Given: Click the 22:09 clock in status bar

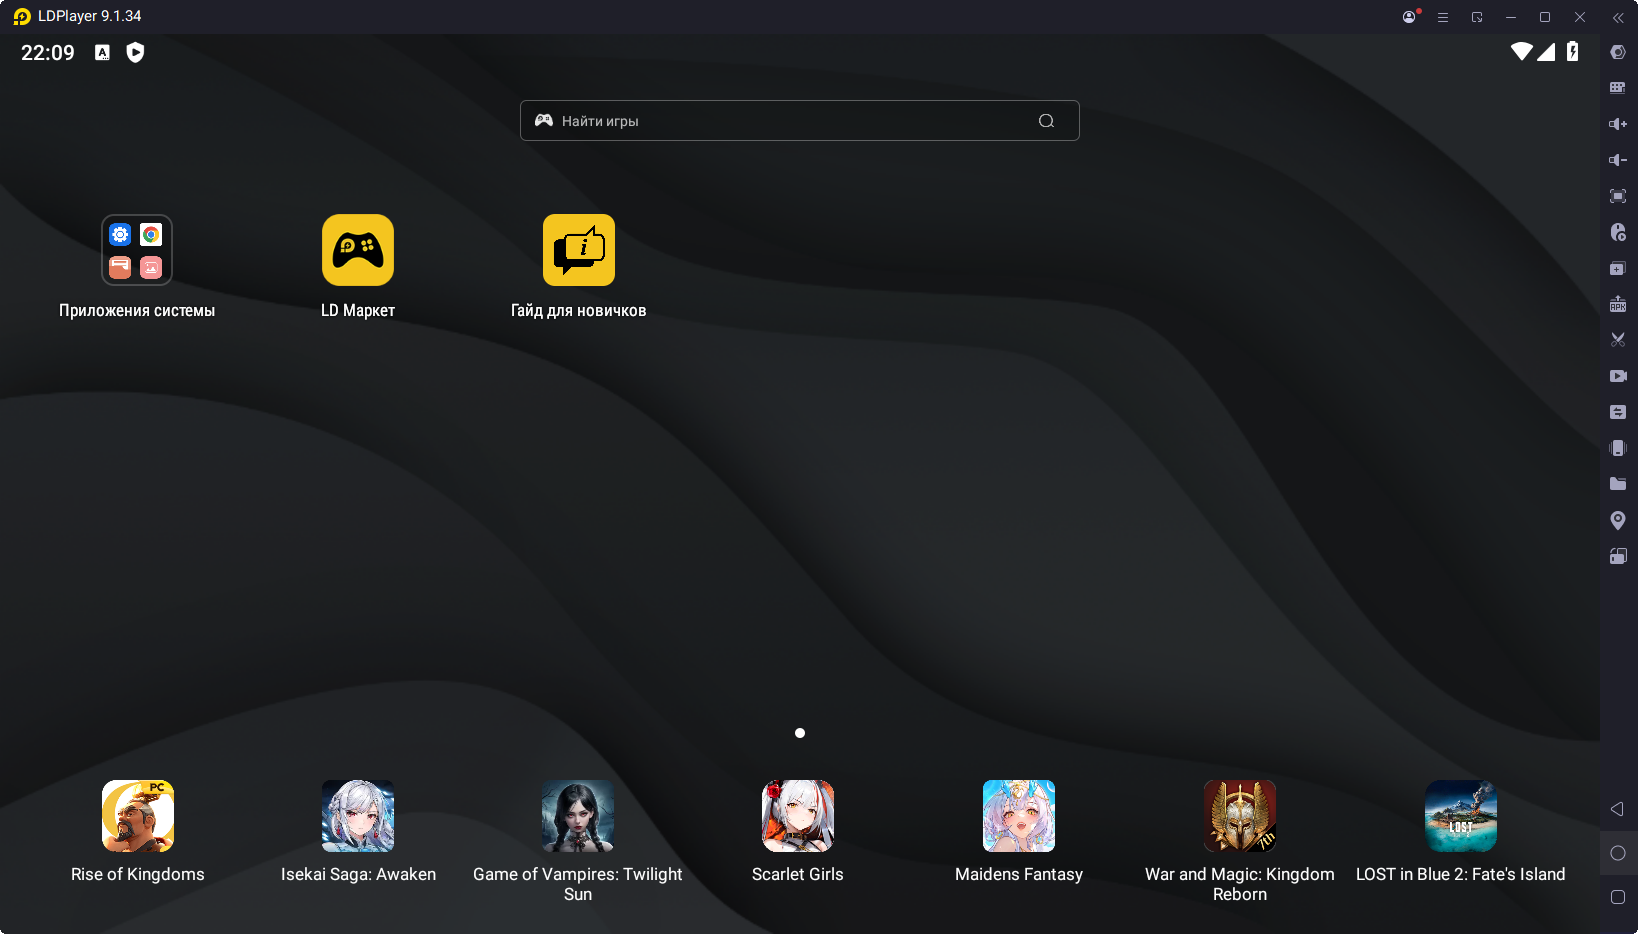Looking at the screenshot, I should [48, 53].
